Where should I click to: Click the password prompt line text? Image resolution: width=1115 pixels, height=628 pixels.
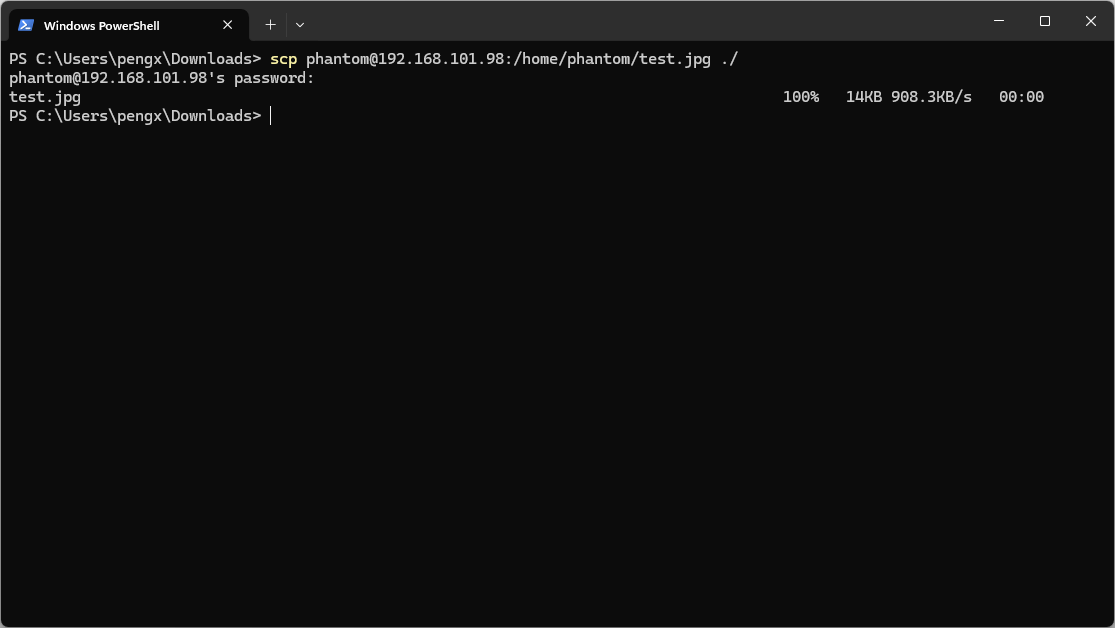point(161,78)
